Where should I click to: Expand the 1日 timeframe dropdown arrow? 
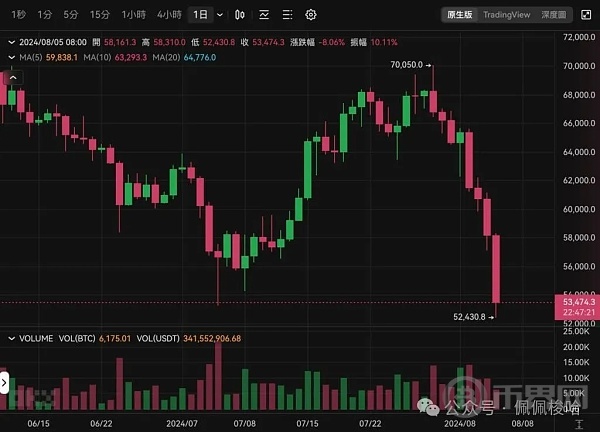[219, 15]
